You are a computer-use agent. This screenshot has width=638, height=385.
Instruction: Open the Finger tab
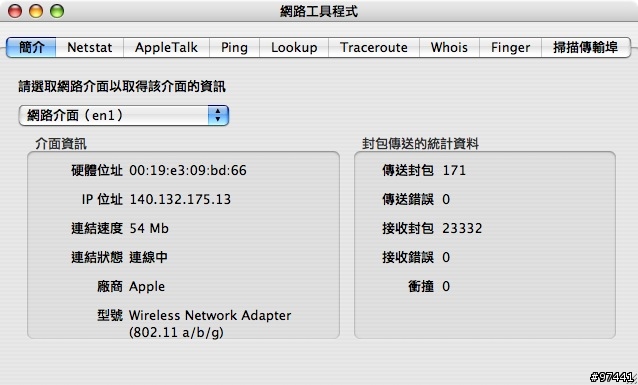tap(511, 48)
